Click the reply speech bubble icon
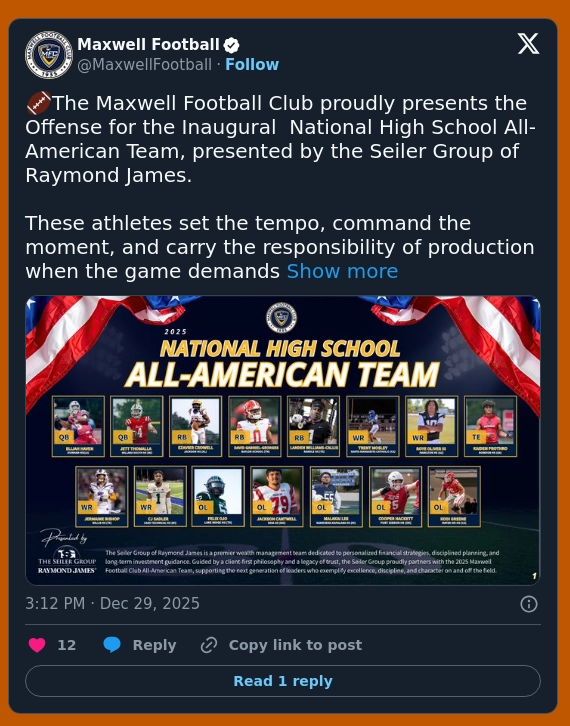Viewport: 570px width, 726px height. pos(112,645)
